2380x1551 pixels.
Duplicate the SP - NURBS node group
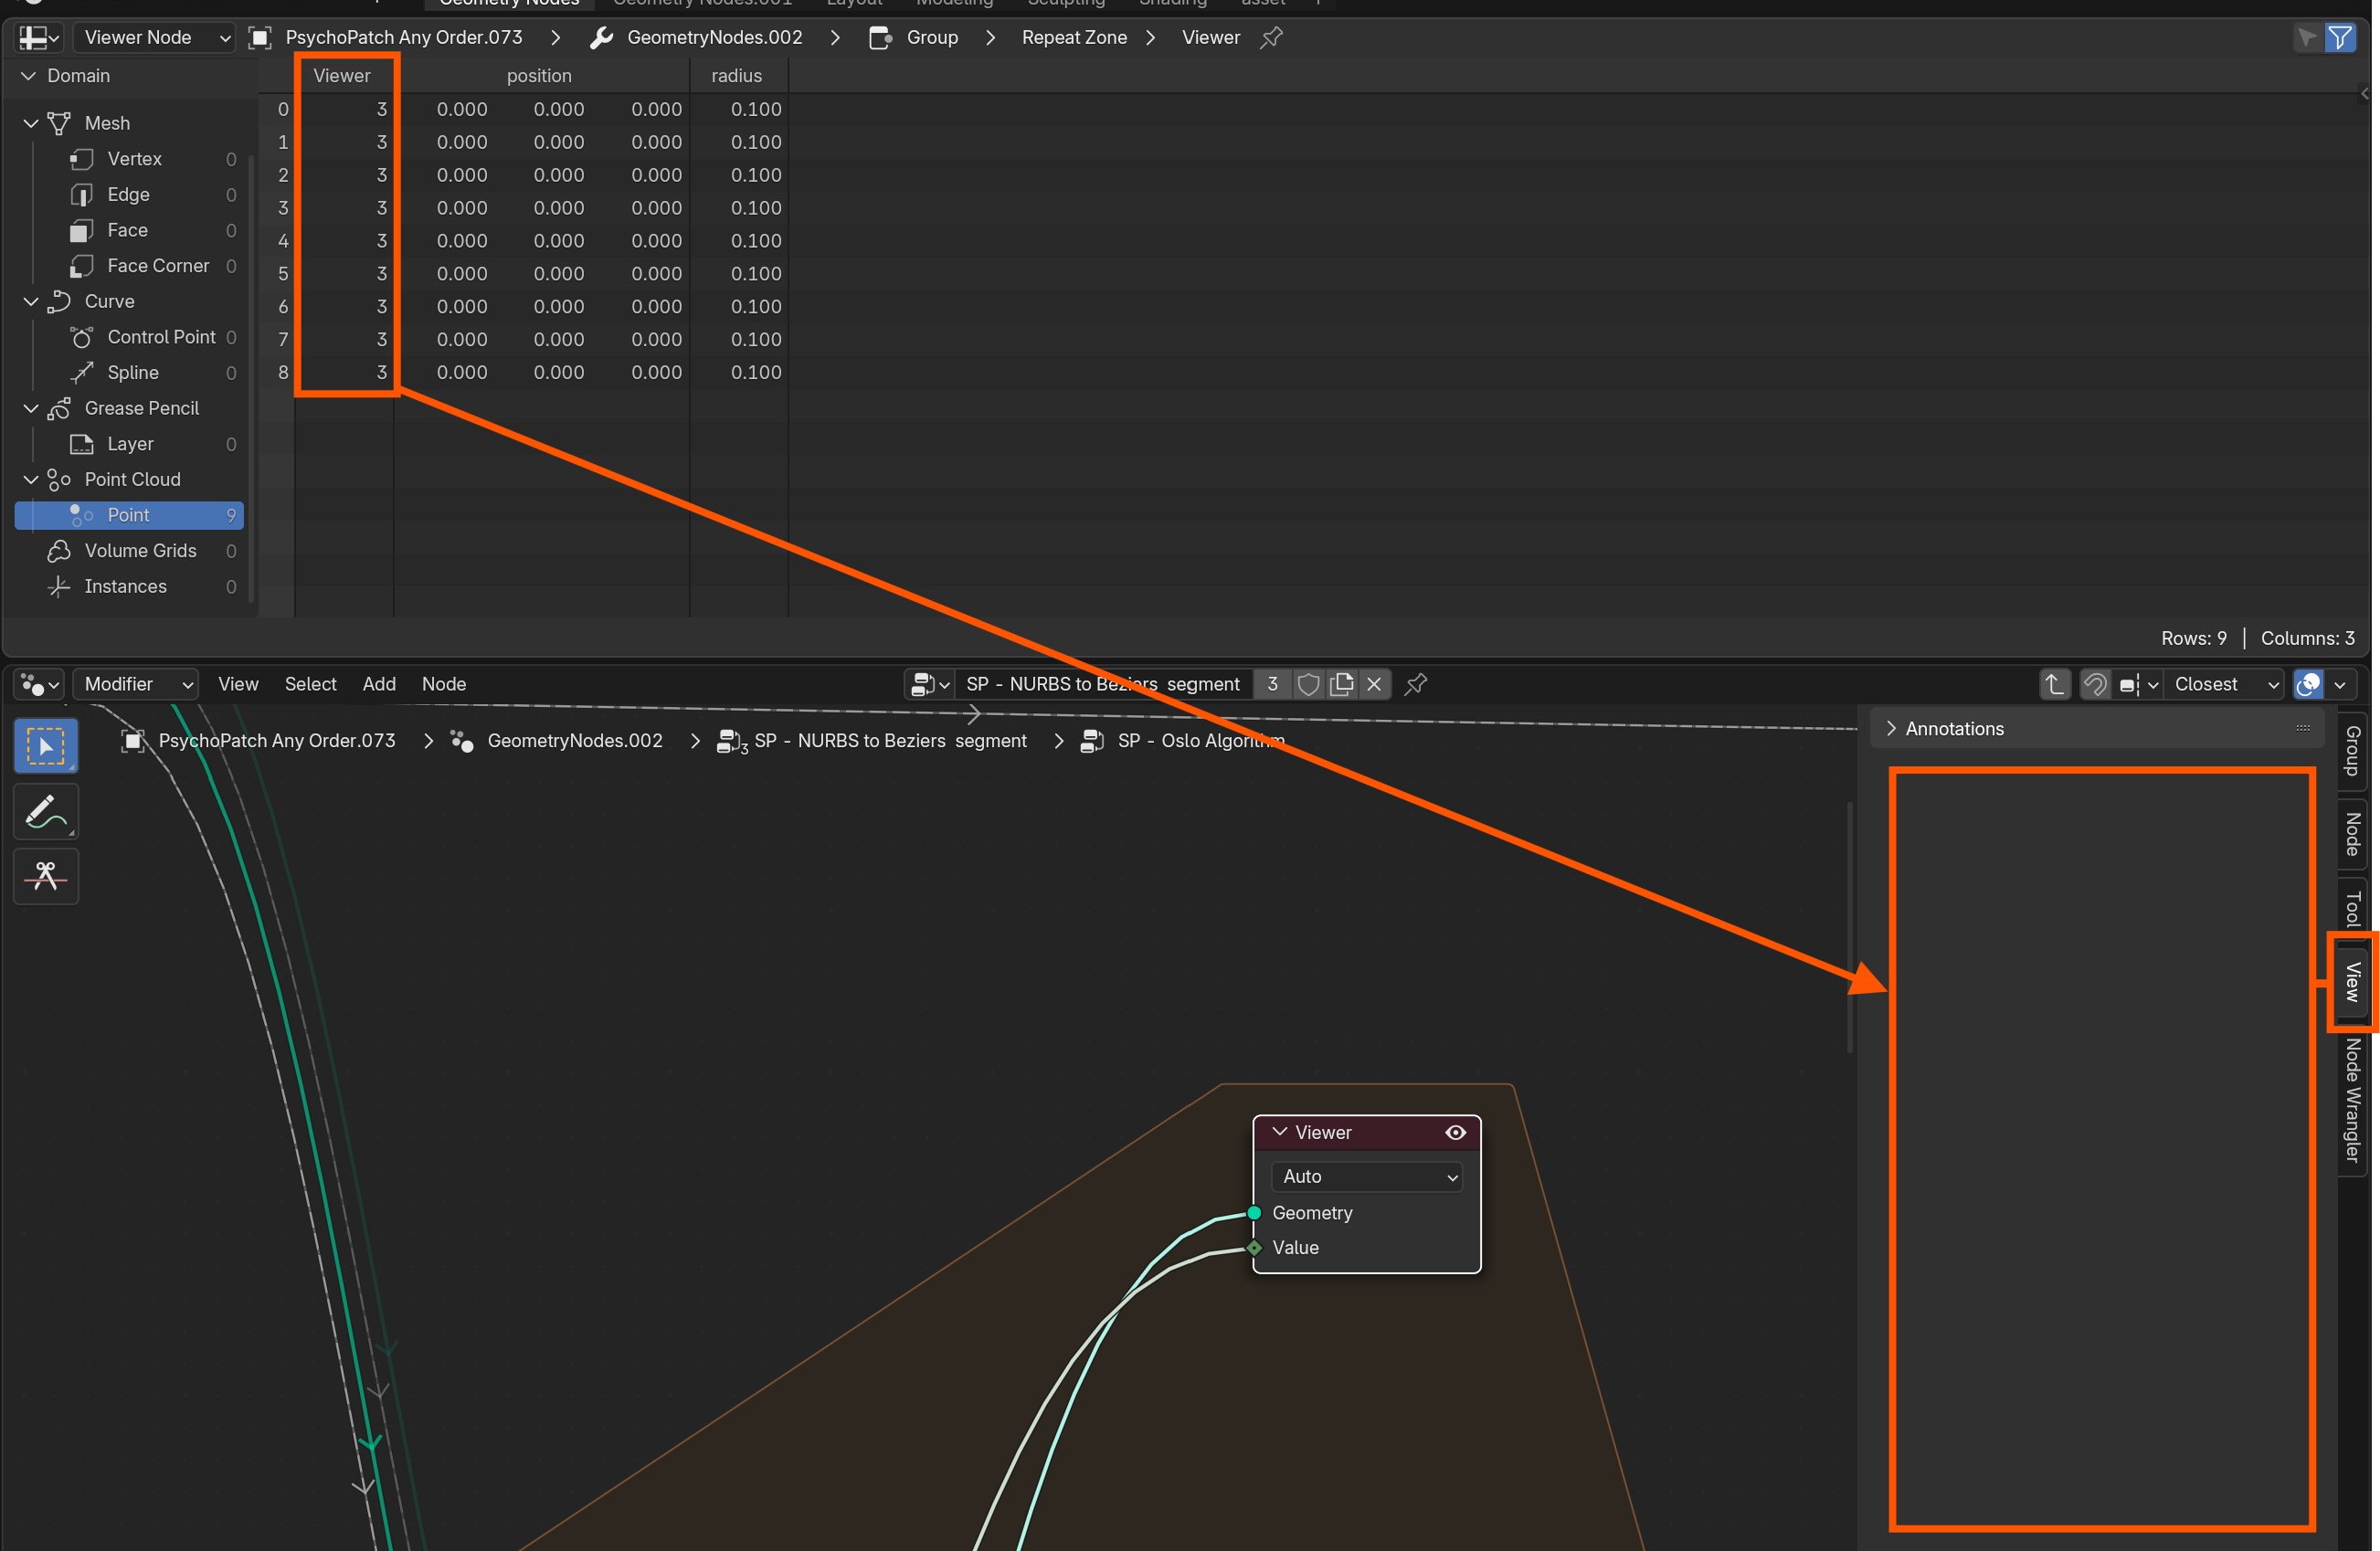(1341, 684)
